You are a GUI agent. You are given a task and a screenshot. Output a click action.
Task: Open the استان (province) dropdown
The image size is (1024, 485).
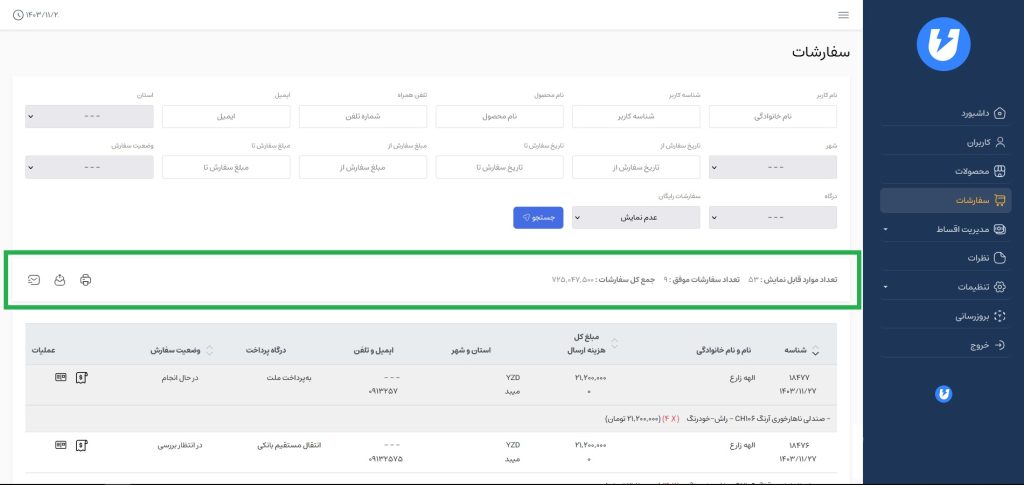click(89, 116)
